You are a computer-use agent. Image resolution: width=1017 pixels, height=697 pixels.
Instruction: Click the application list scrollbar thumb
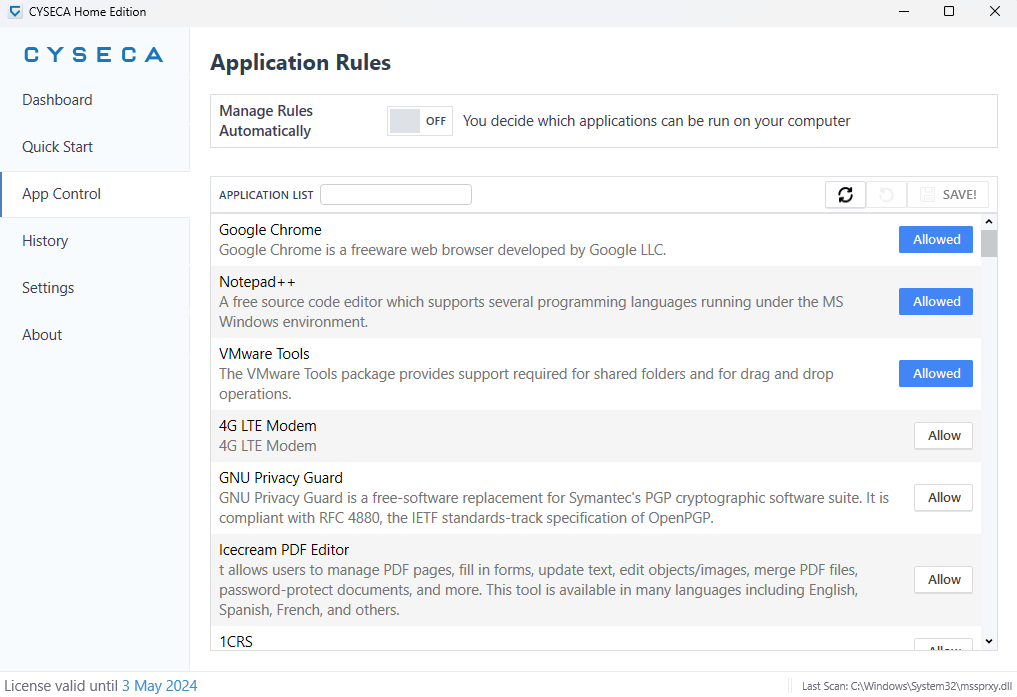pos(988,244)
